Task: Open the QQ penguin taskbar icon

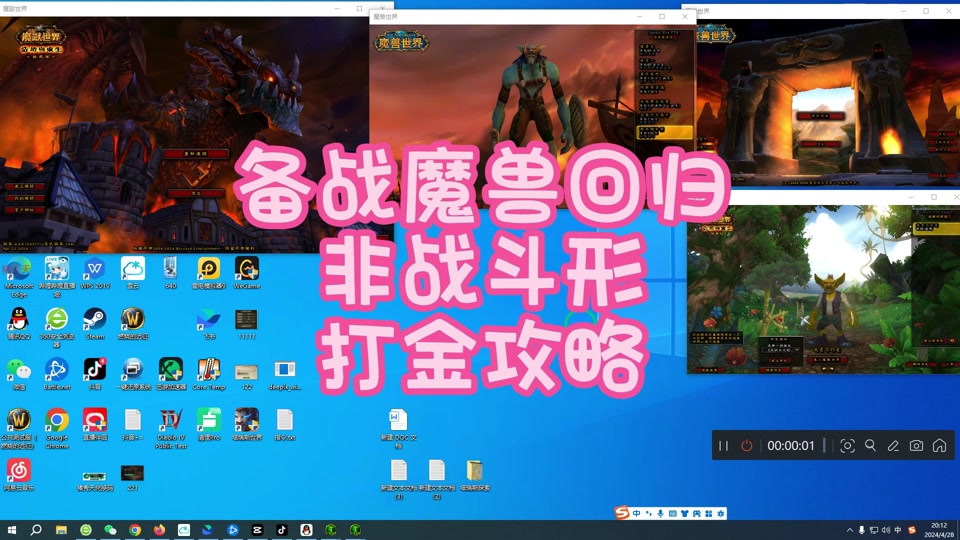Action: coord(306,530)
